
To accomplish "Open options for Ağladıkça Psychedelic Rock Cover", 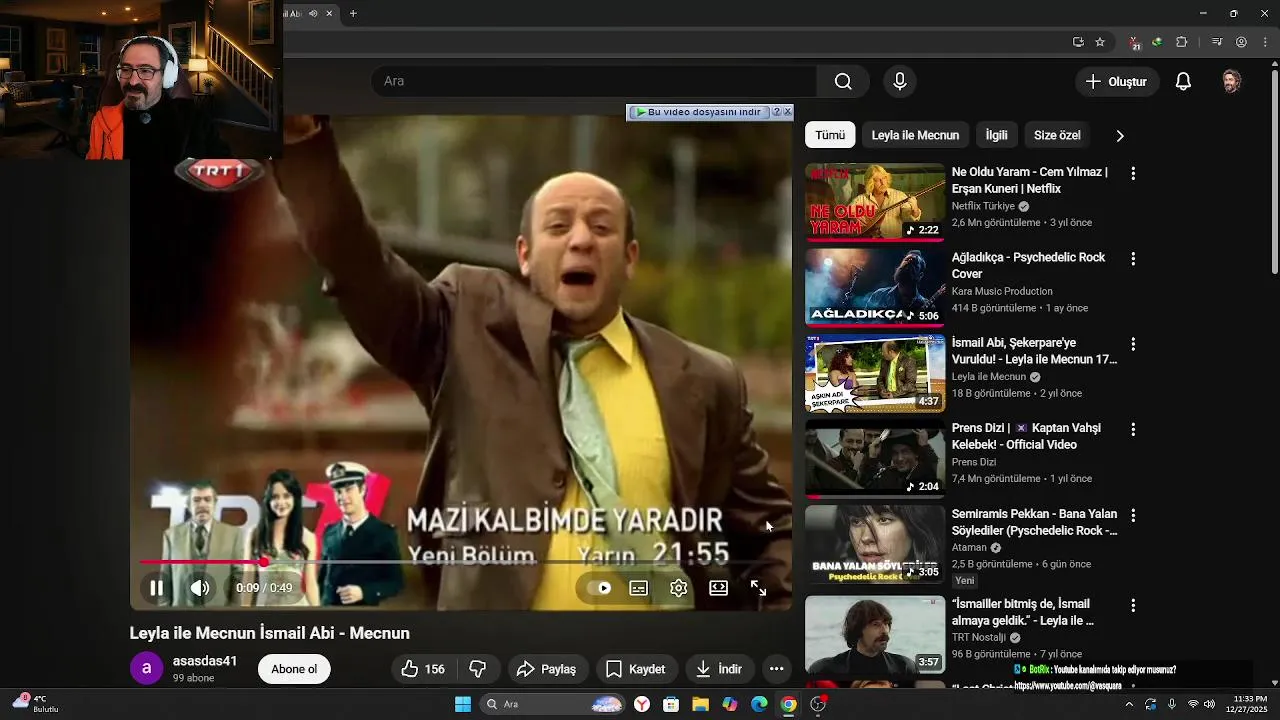I will click(x=1133, y=258).
